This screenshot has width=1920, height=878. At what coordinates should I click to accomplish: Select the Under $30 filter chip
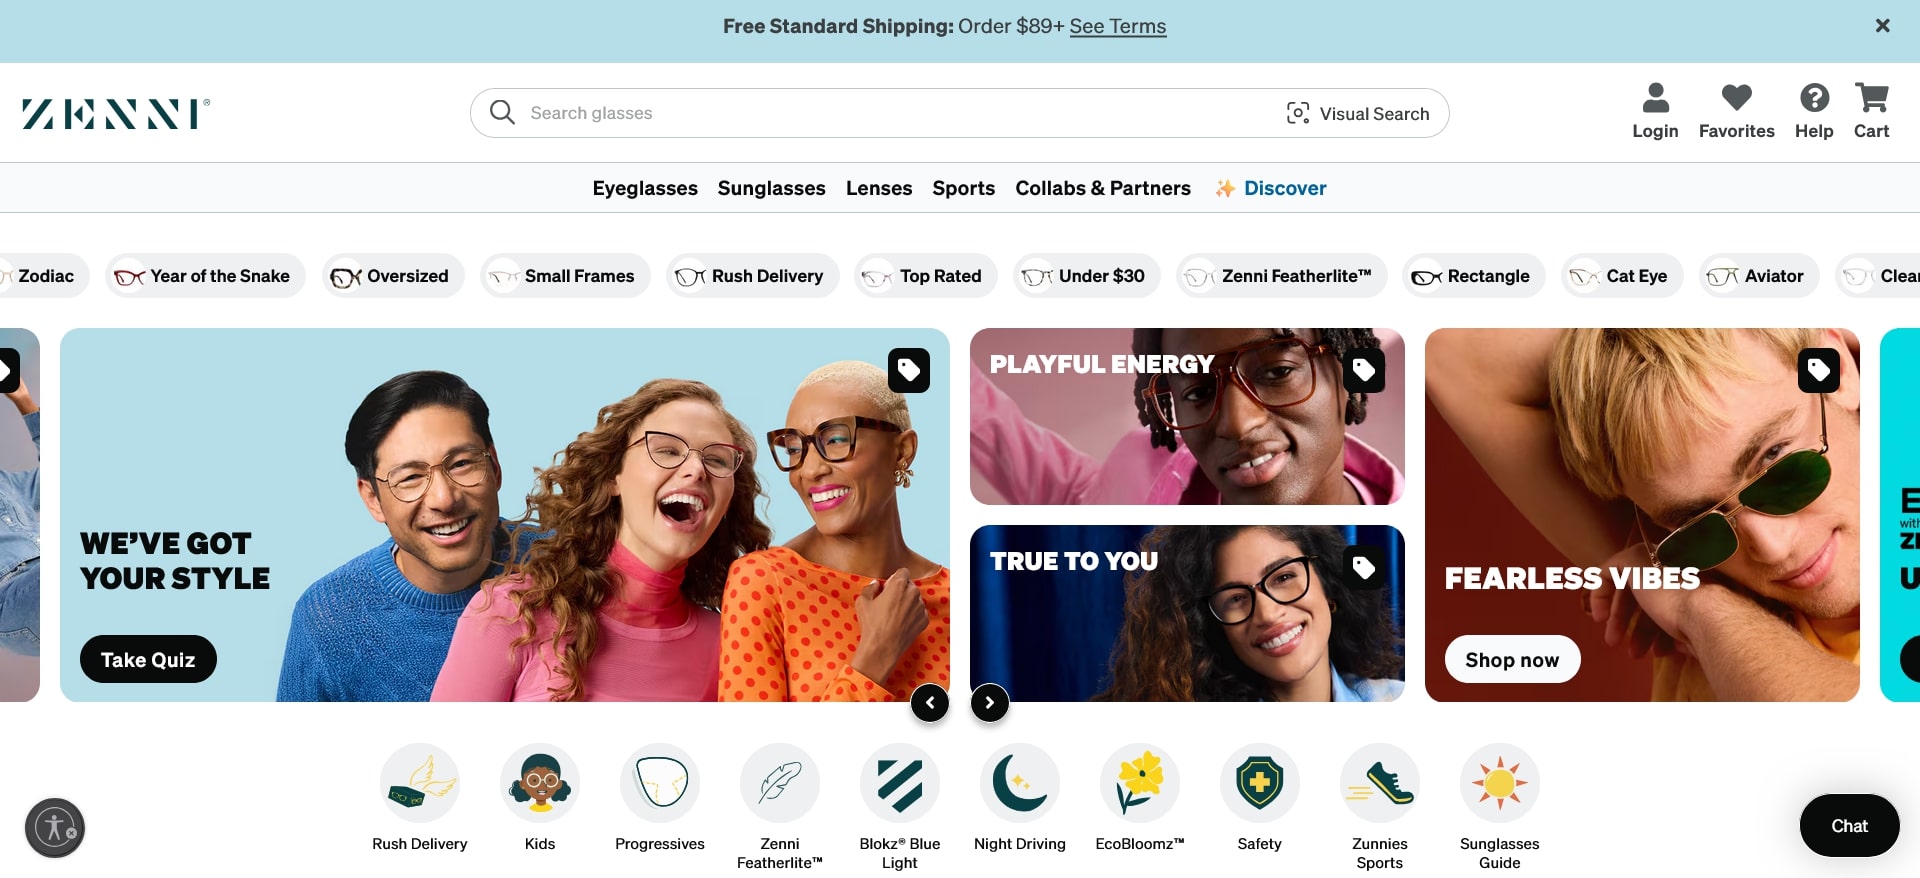click(x=1087, y=276)
